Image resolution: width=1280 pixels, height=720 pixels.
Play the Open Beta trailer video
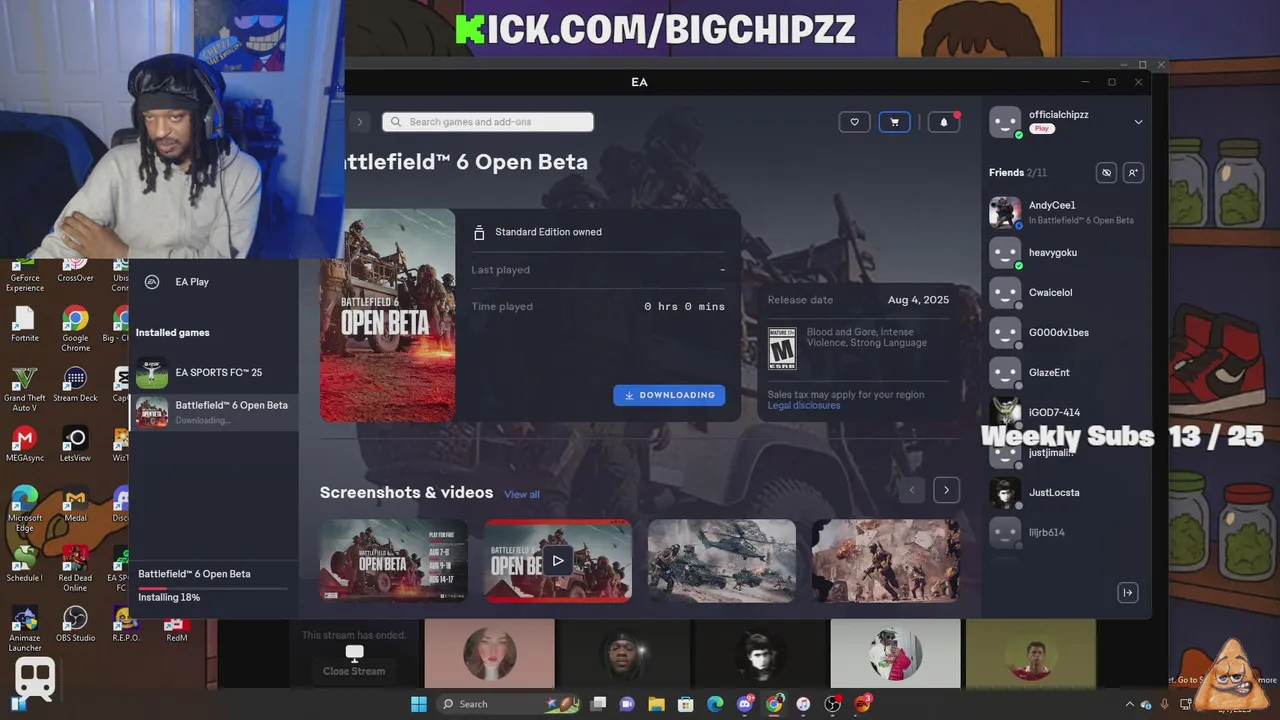coord(558,560)
